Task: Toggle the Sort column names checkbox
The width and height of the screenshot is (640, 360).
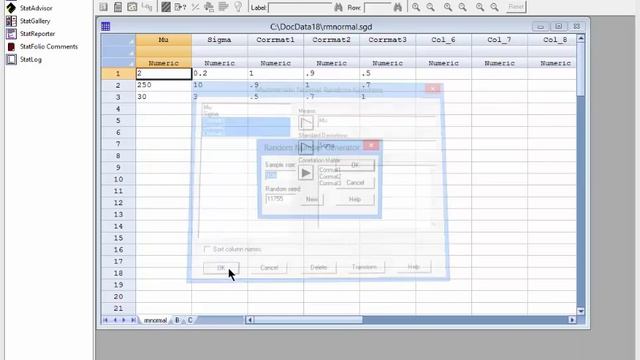Action: coord(207,249)
